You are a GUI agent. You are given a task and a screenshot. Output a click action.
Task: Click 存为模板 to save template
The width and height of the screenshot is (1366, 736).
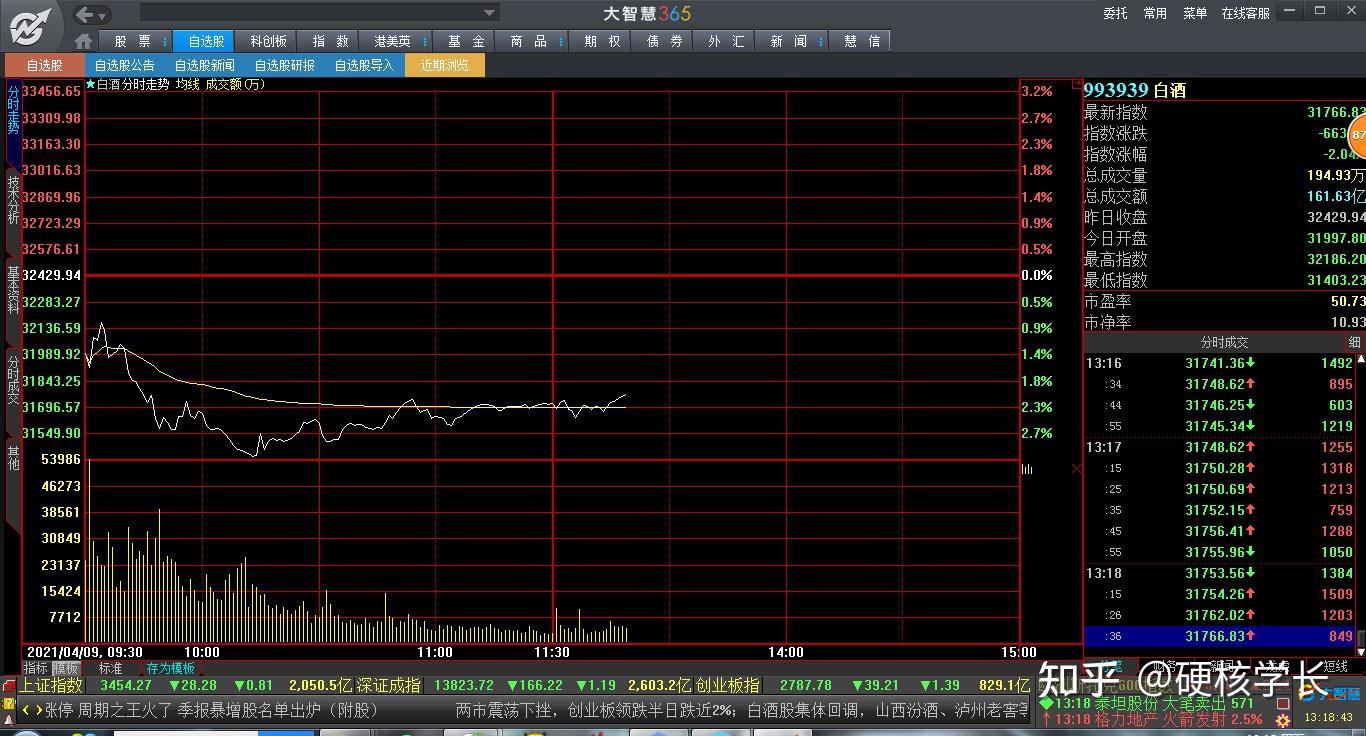tap(170, 668)
